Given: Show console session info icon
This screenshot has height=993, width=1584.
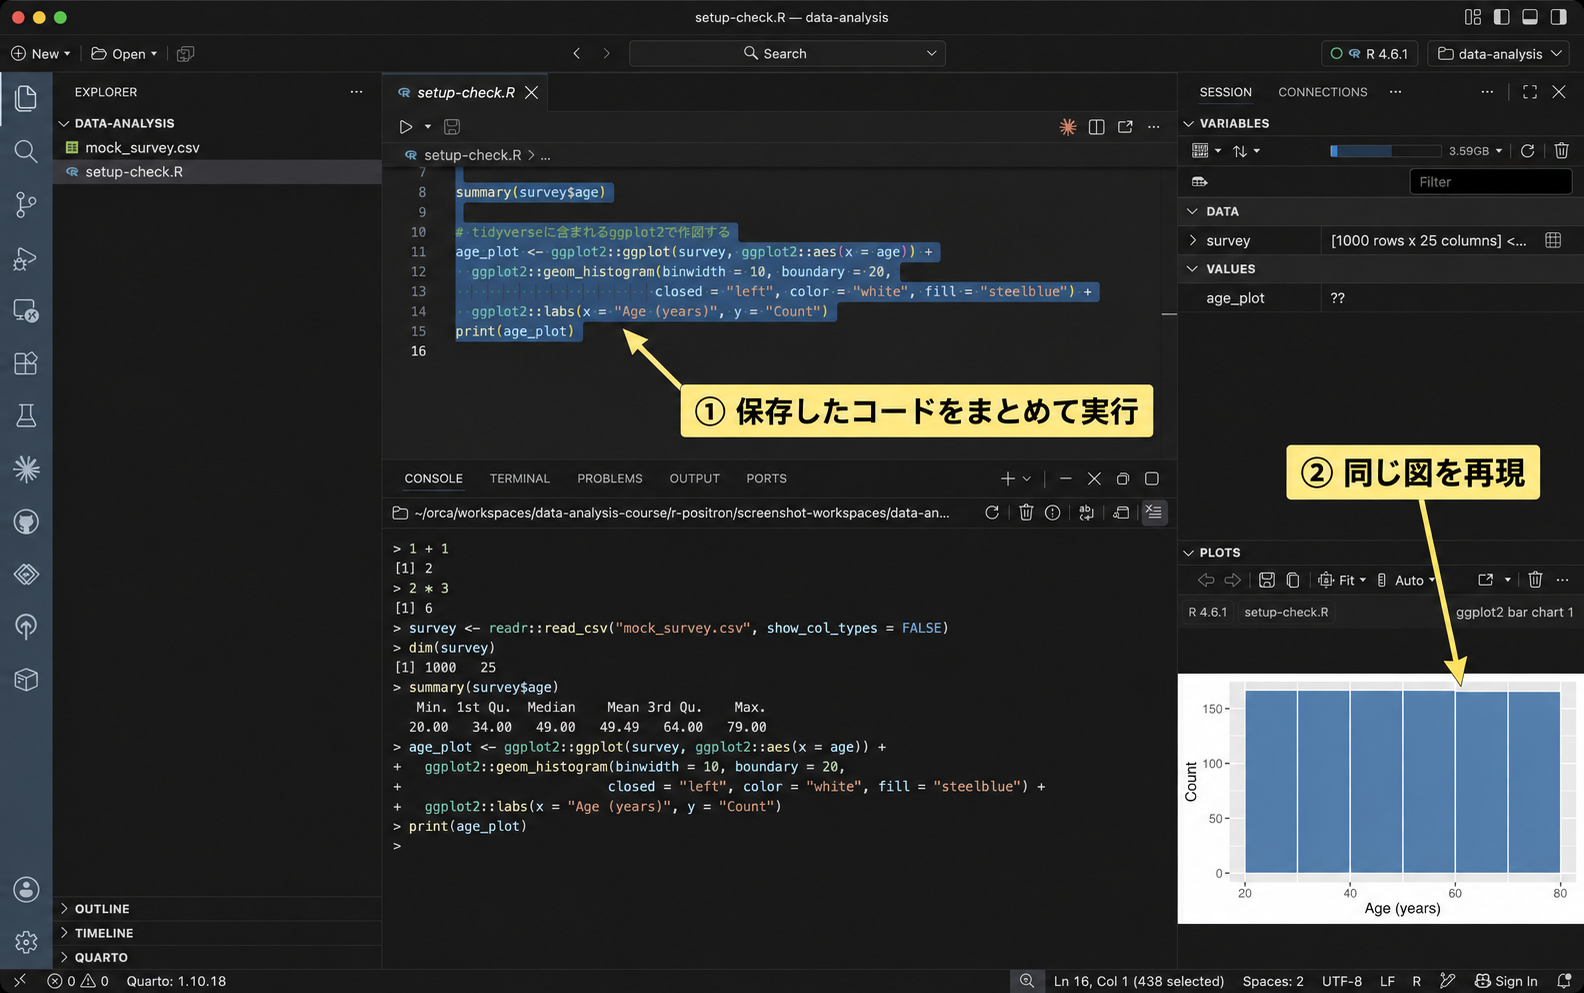Looking at the screenshot, I should [x=1053, y=513].
